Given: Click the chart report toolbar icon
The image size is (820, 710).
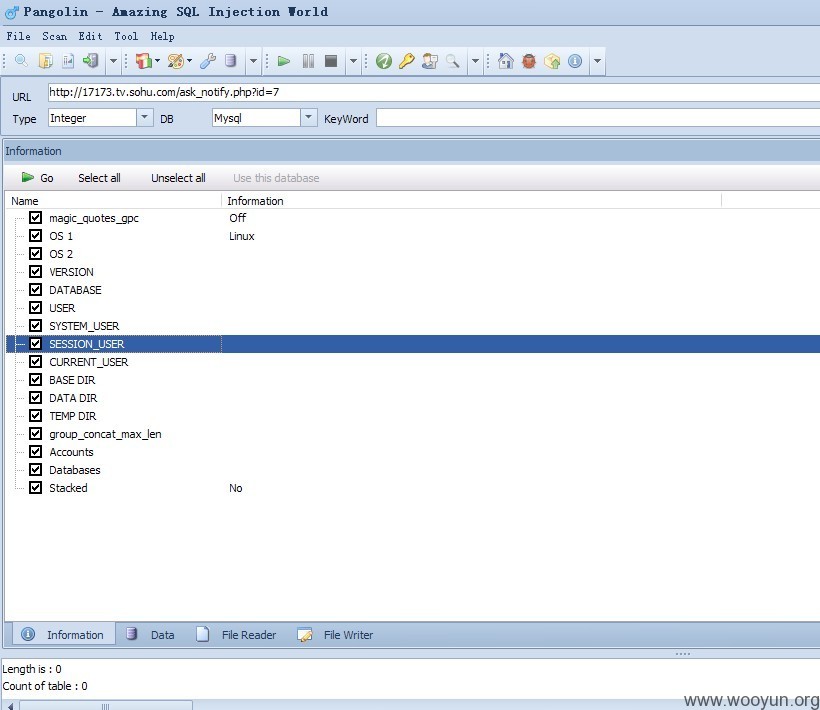Looking at the screenshot, I should (x=68, y=61).
